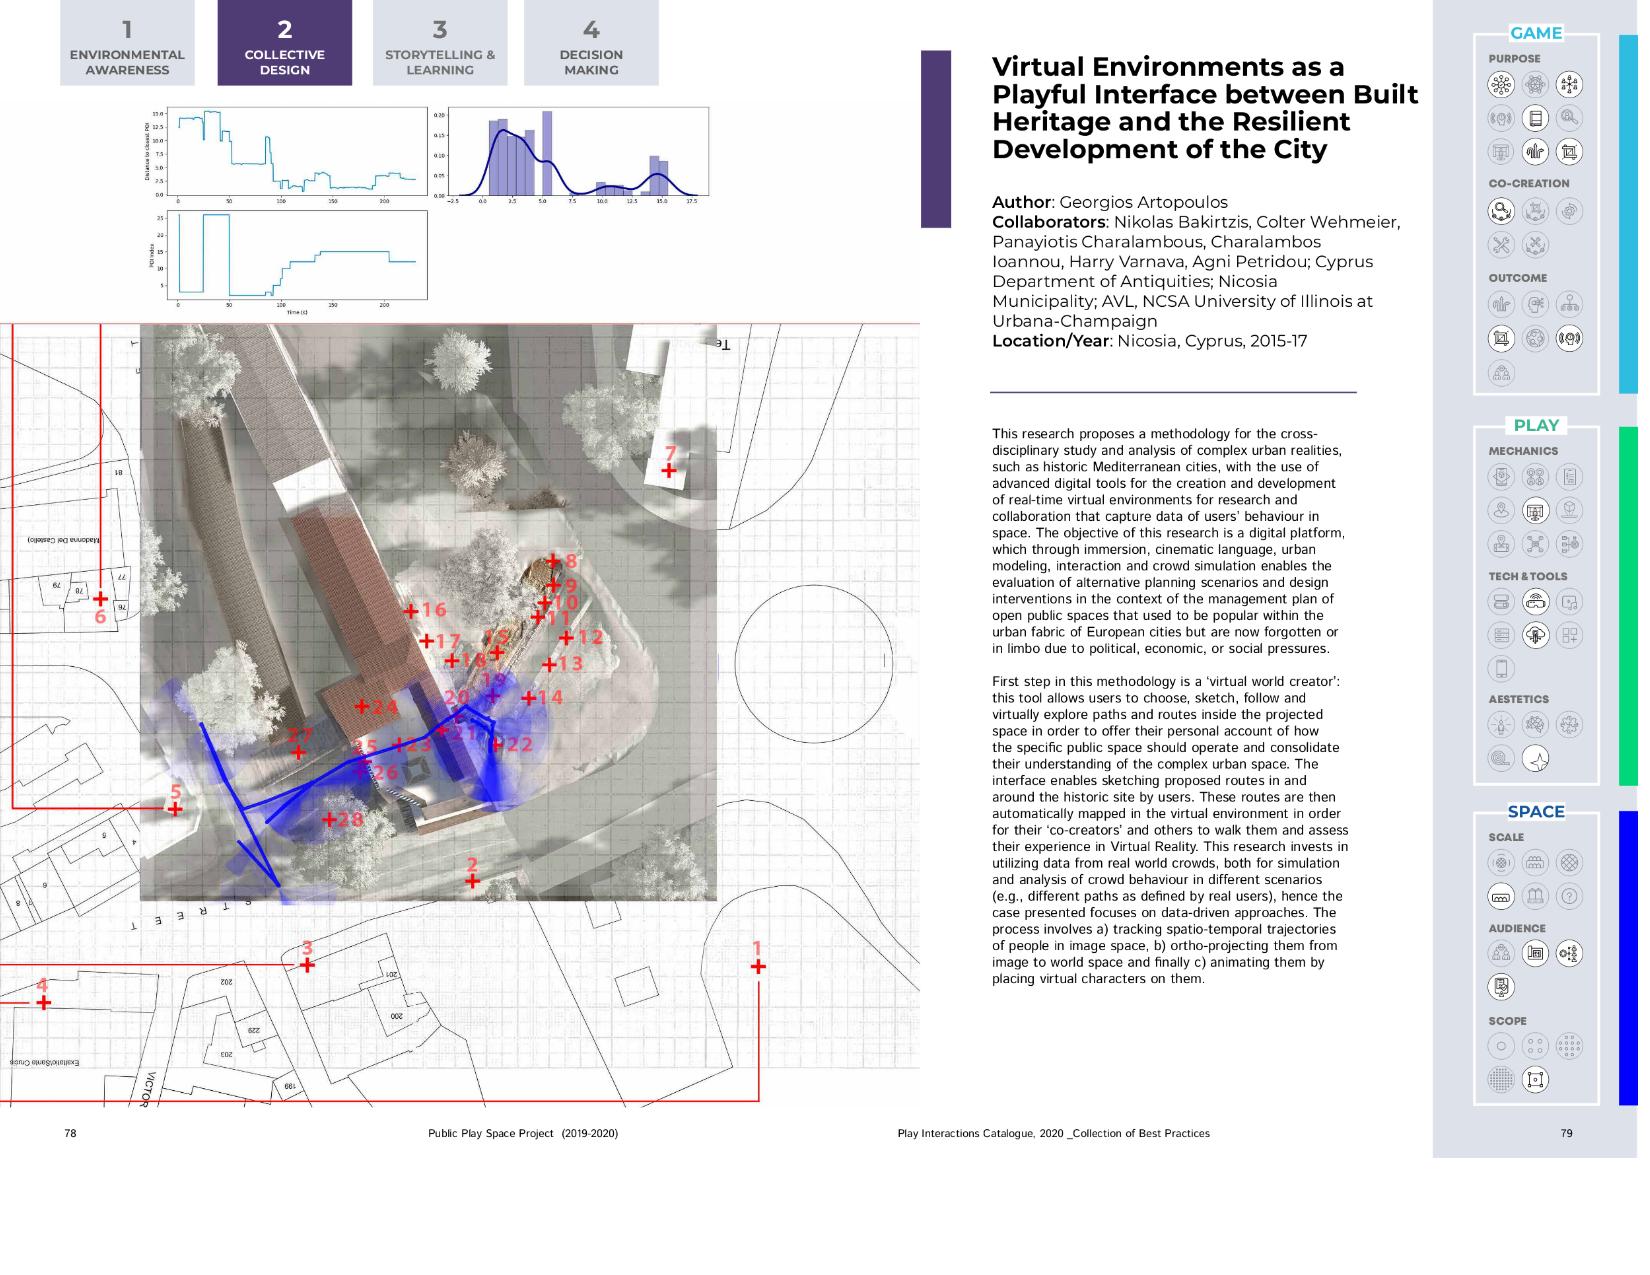Click the checklist icon under Mechanics
1650x1275 pixels.
coord(1569,477)
